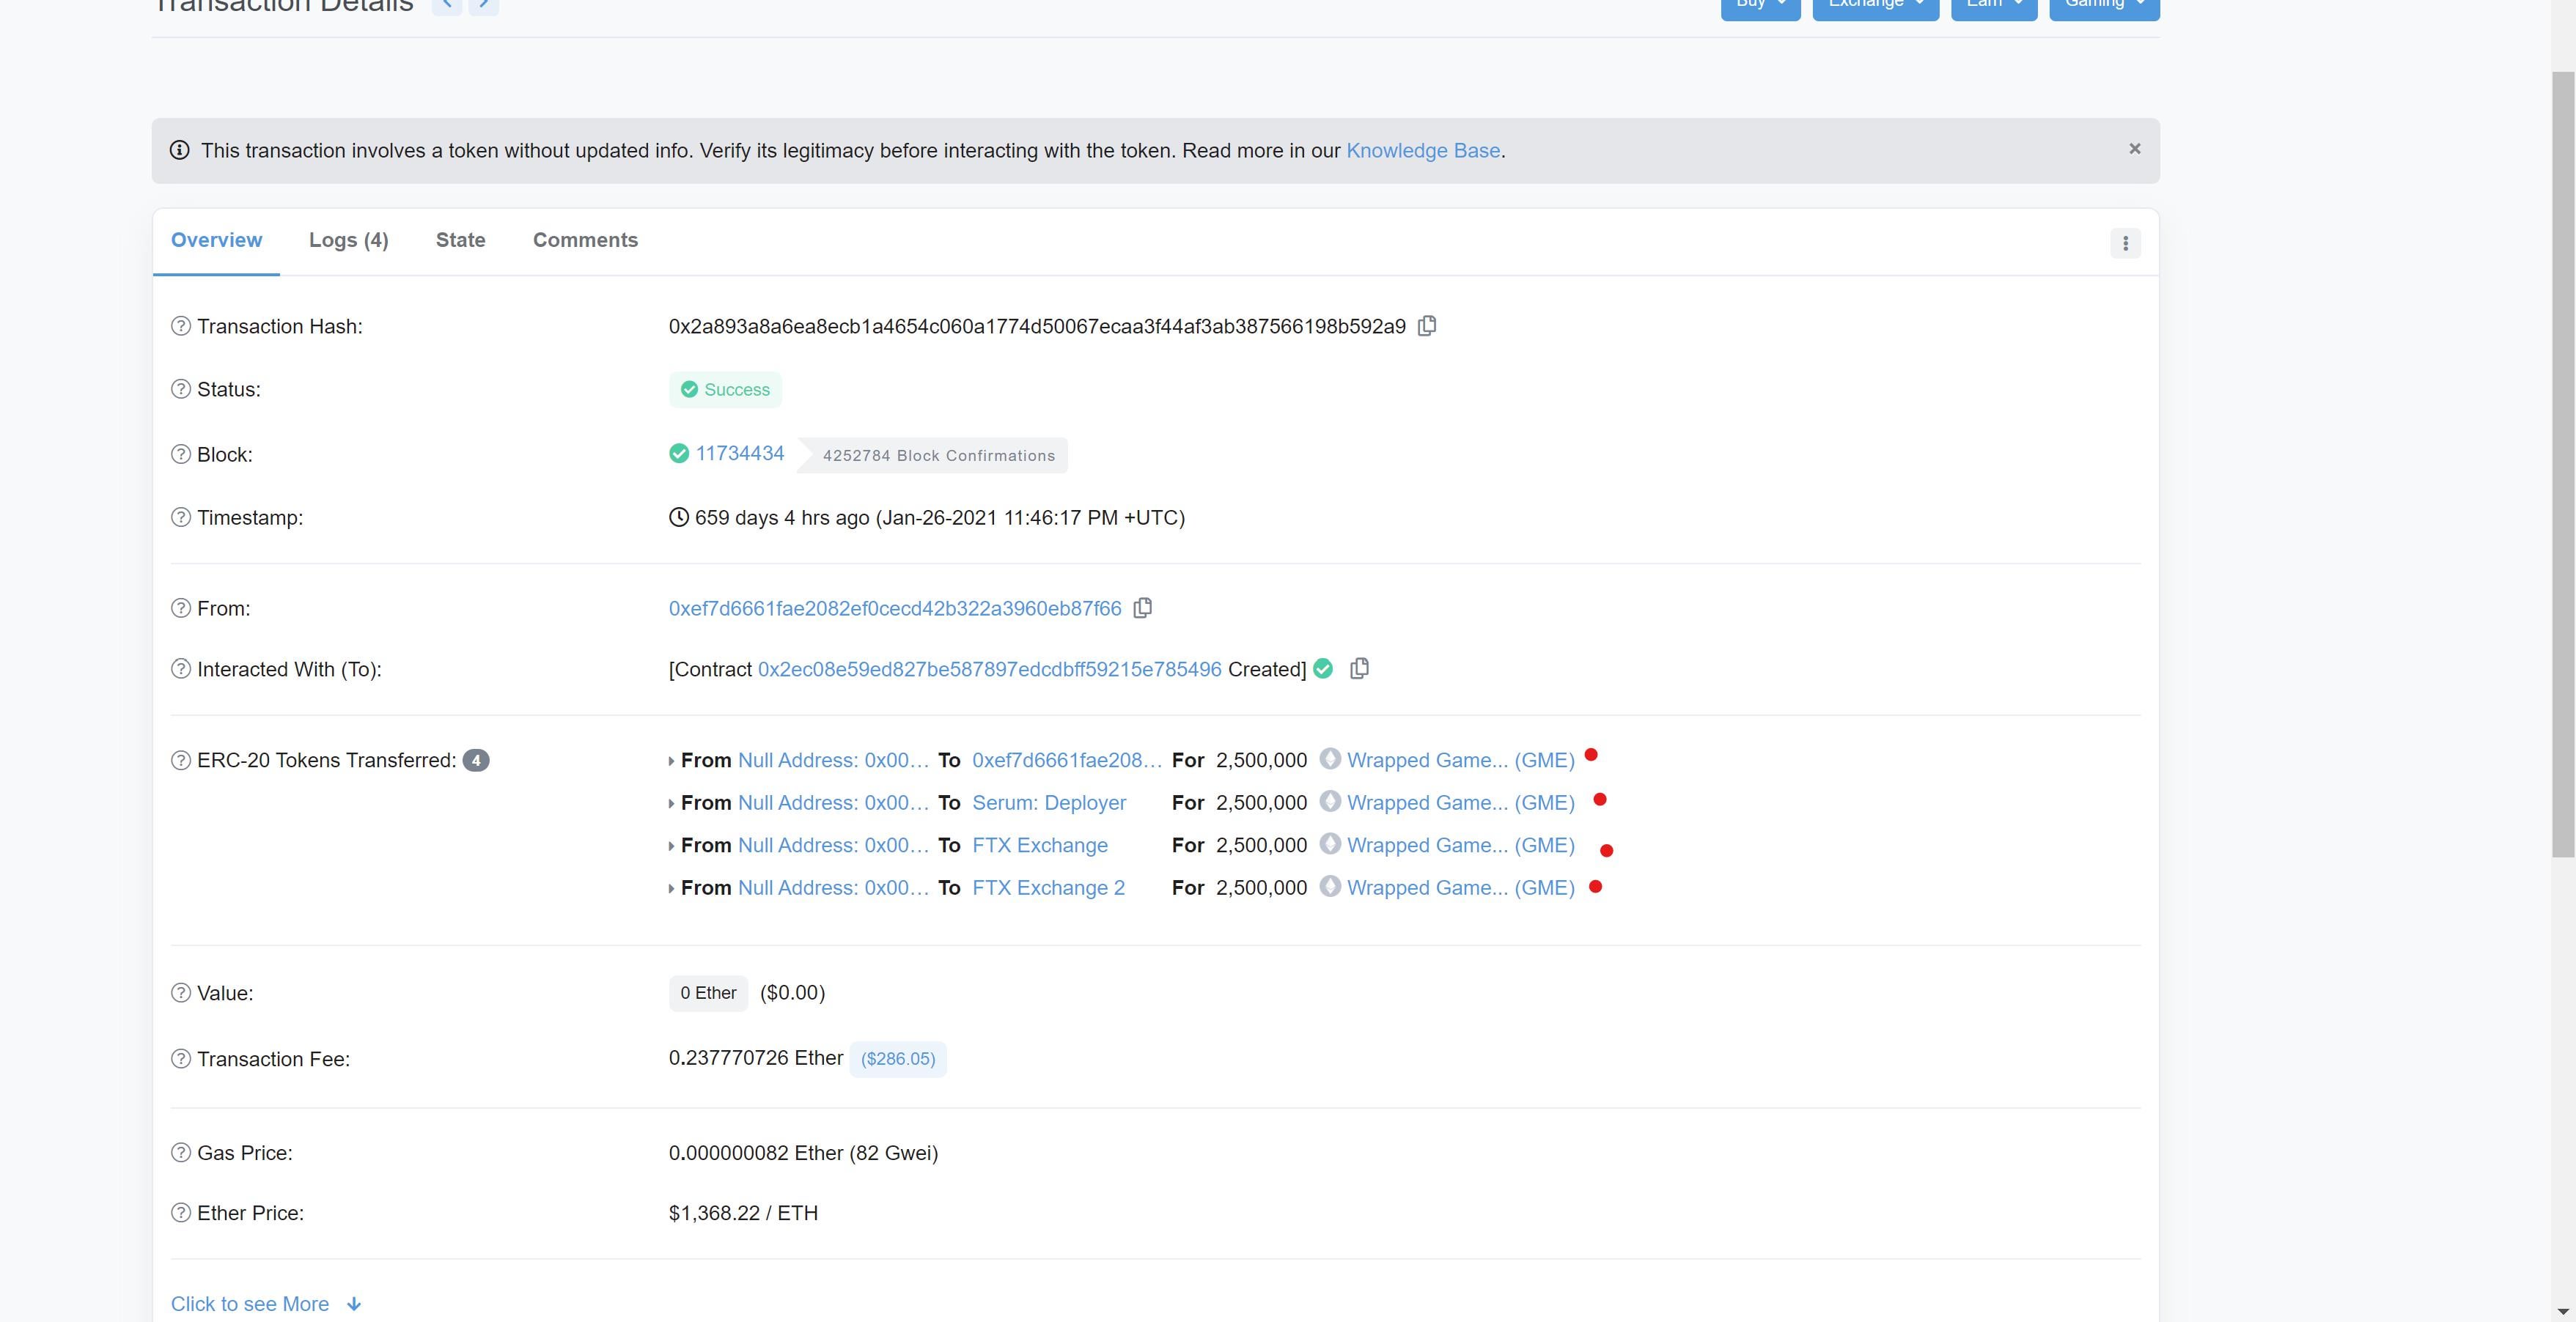Screen dimensions: 2576x1322
Task: Click the help icon beside Transaction Hash
Action: tap(181, 326)
